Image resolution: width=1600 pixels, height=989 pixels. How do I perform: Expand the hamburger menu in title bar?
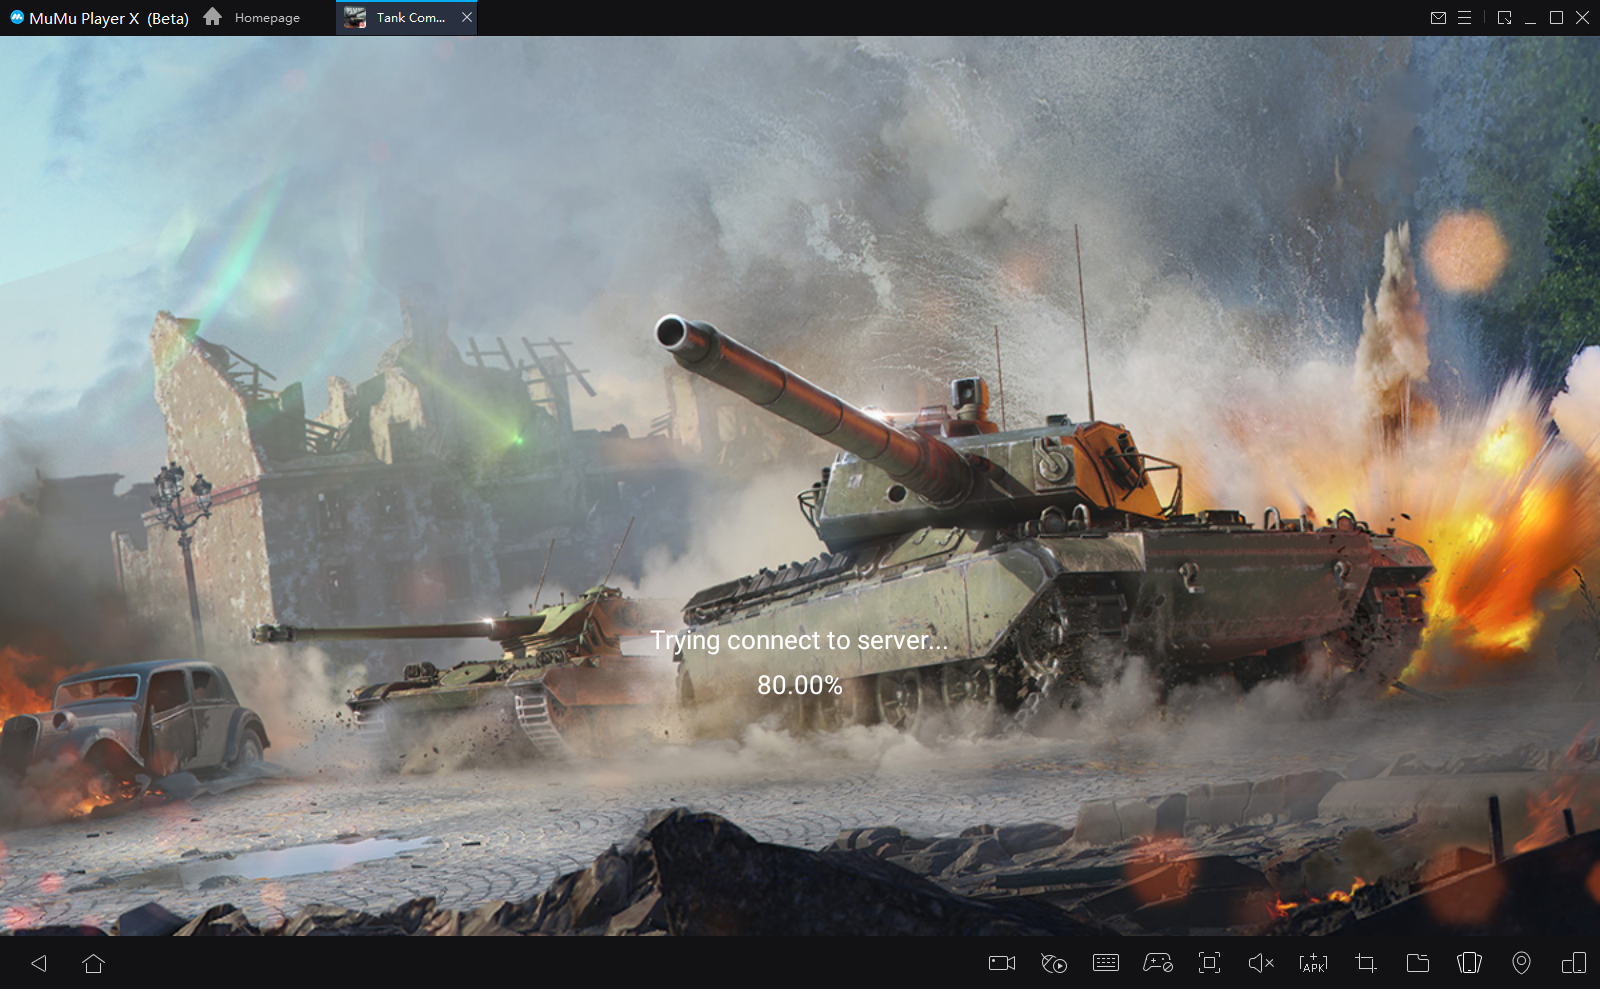tap(1464, 18)
